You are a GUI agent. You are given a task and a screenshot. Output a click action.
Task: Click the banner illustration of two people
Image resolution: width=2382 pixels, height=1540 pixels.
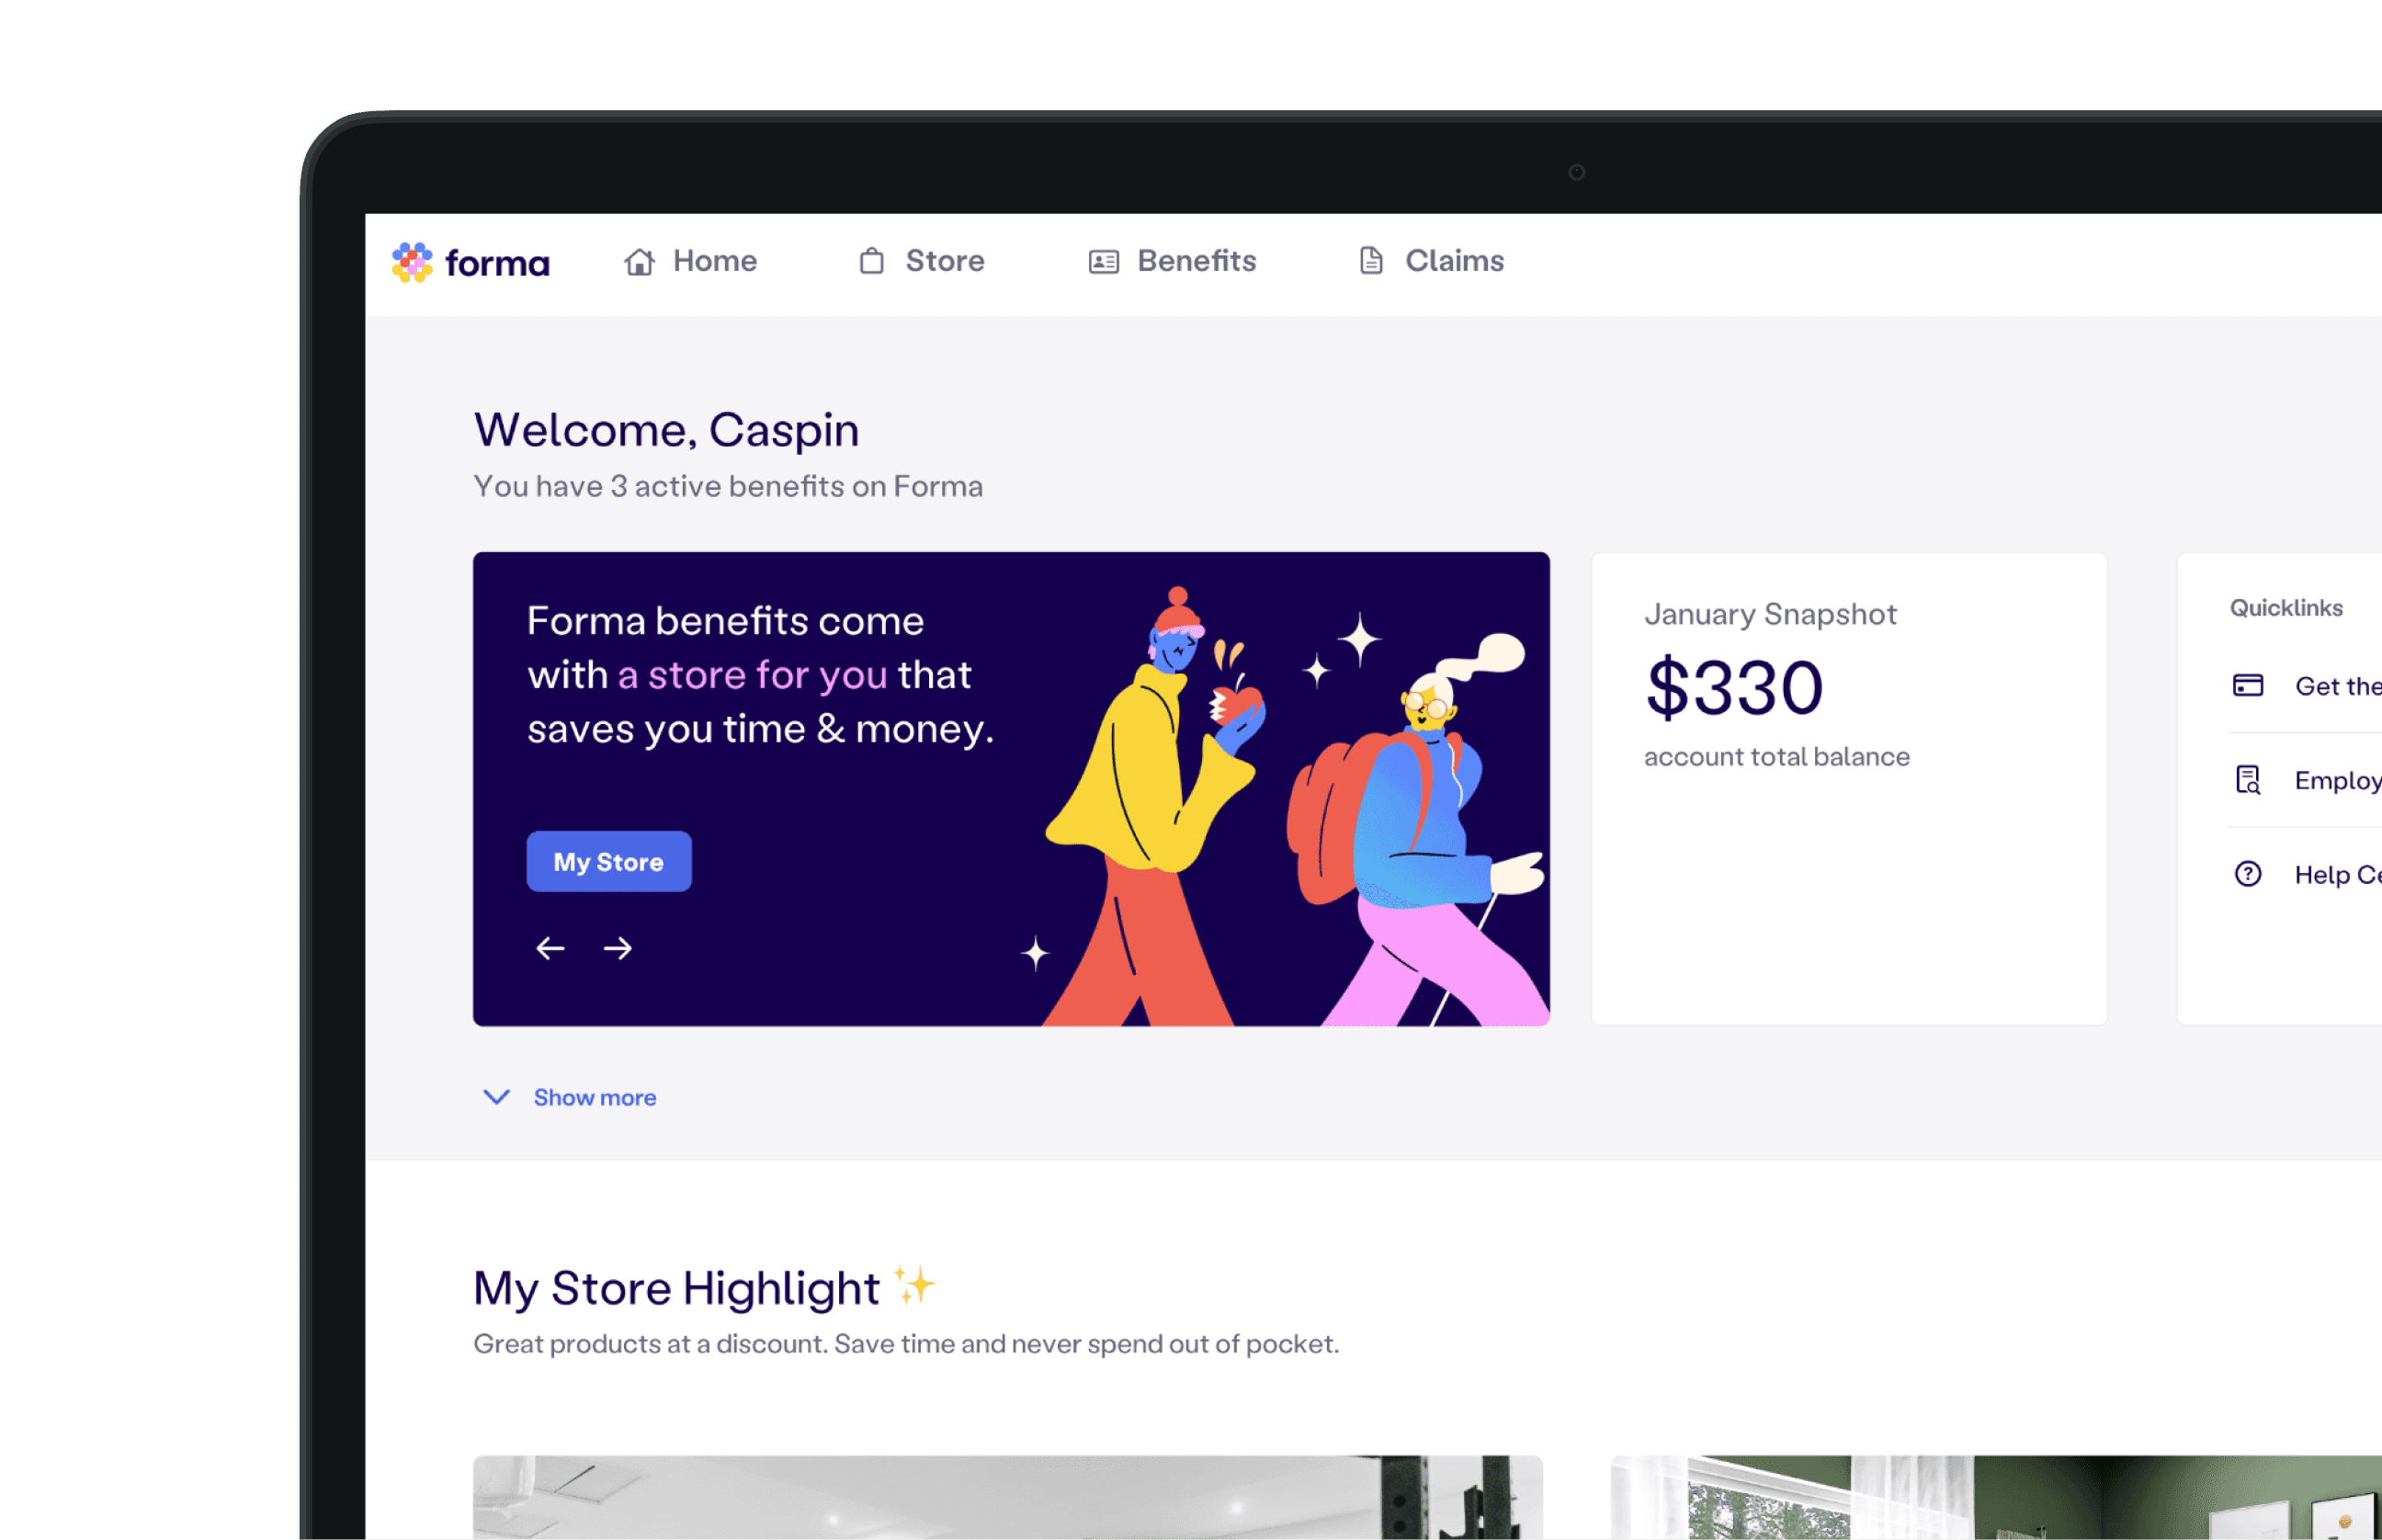[x=1285, y=805]
